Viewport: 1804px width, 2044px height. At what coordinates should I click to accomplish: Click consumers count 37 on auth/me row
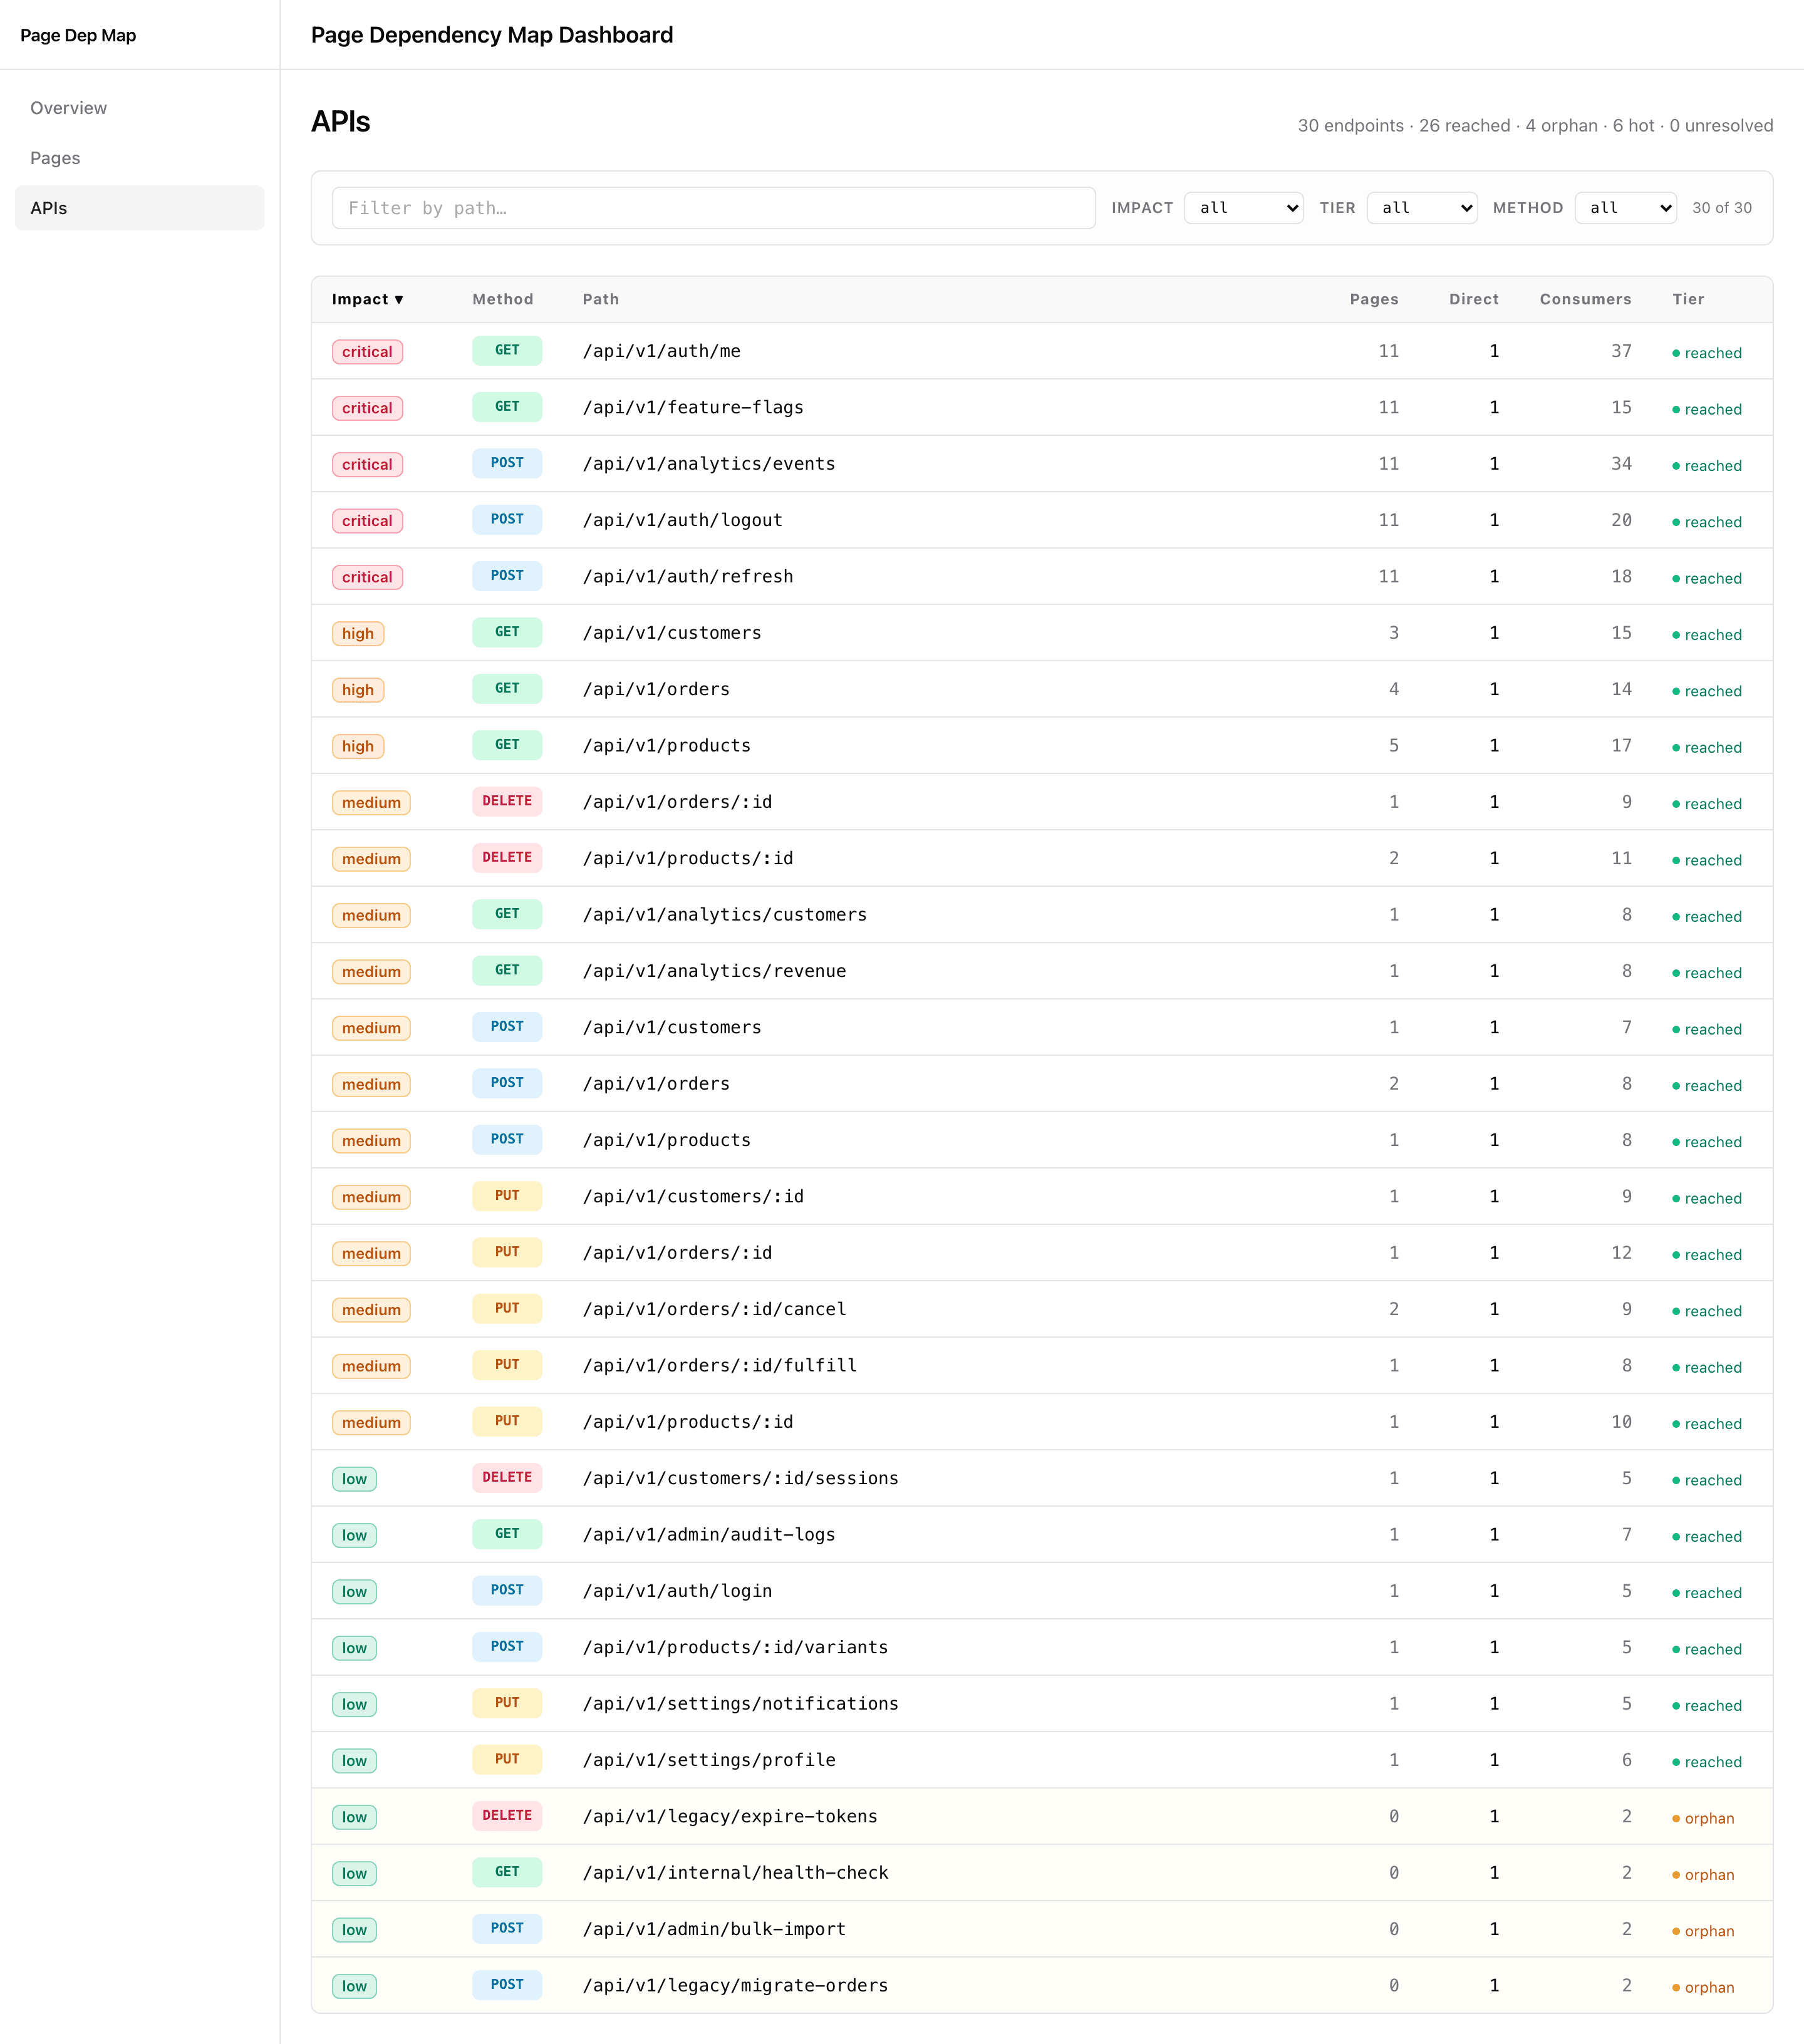pos(1621,351)
